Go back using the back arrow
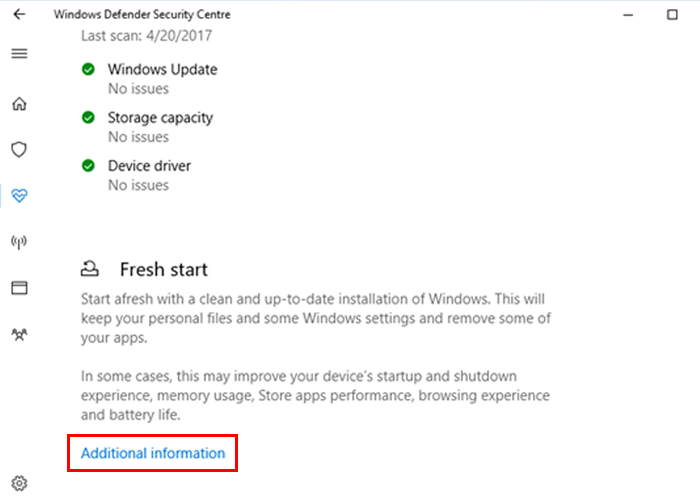Viewport: 700px width, 500px height. (x=19, y=14)
